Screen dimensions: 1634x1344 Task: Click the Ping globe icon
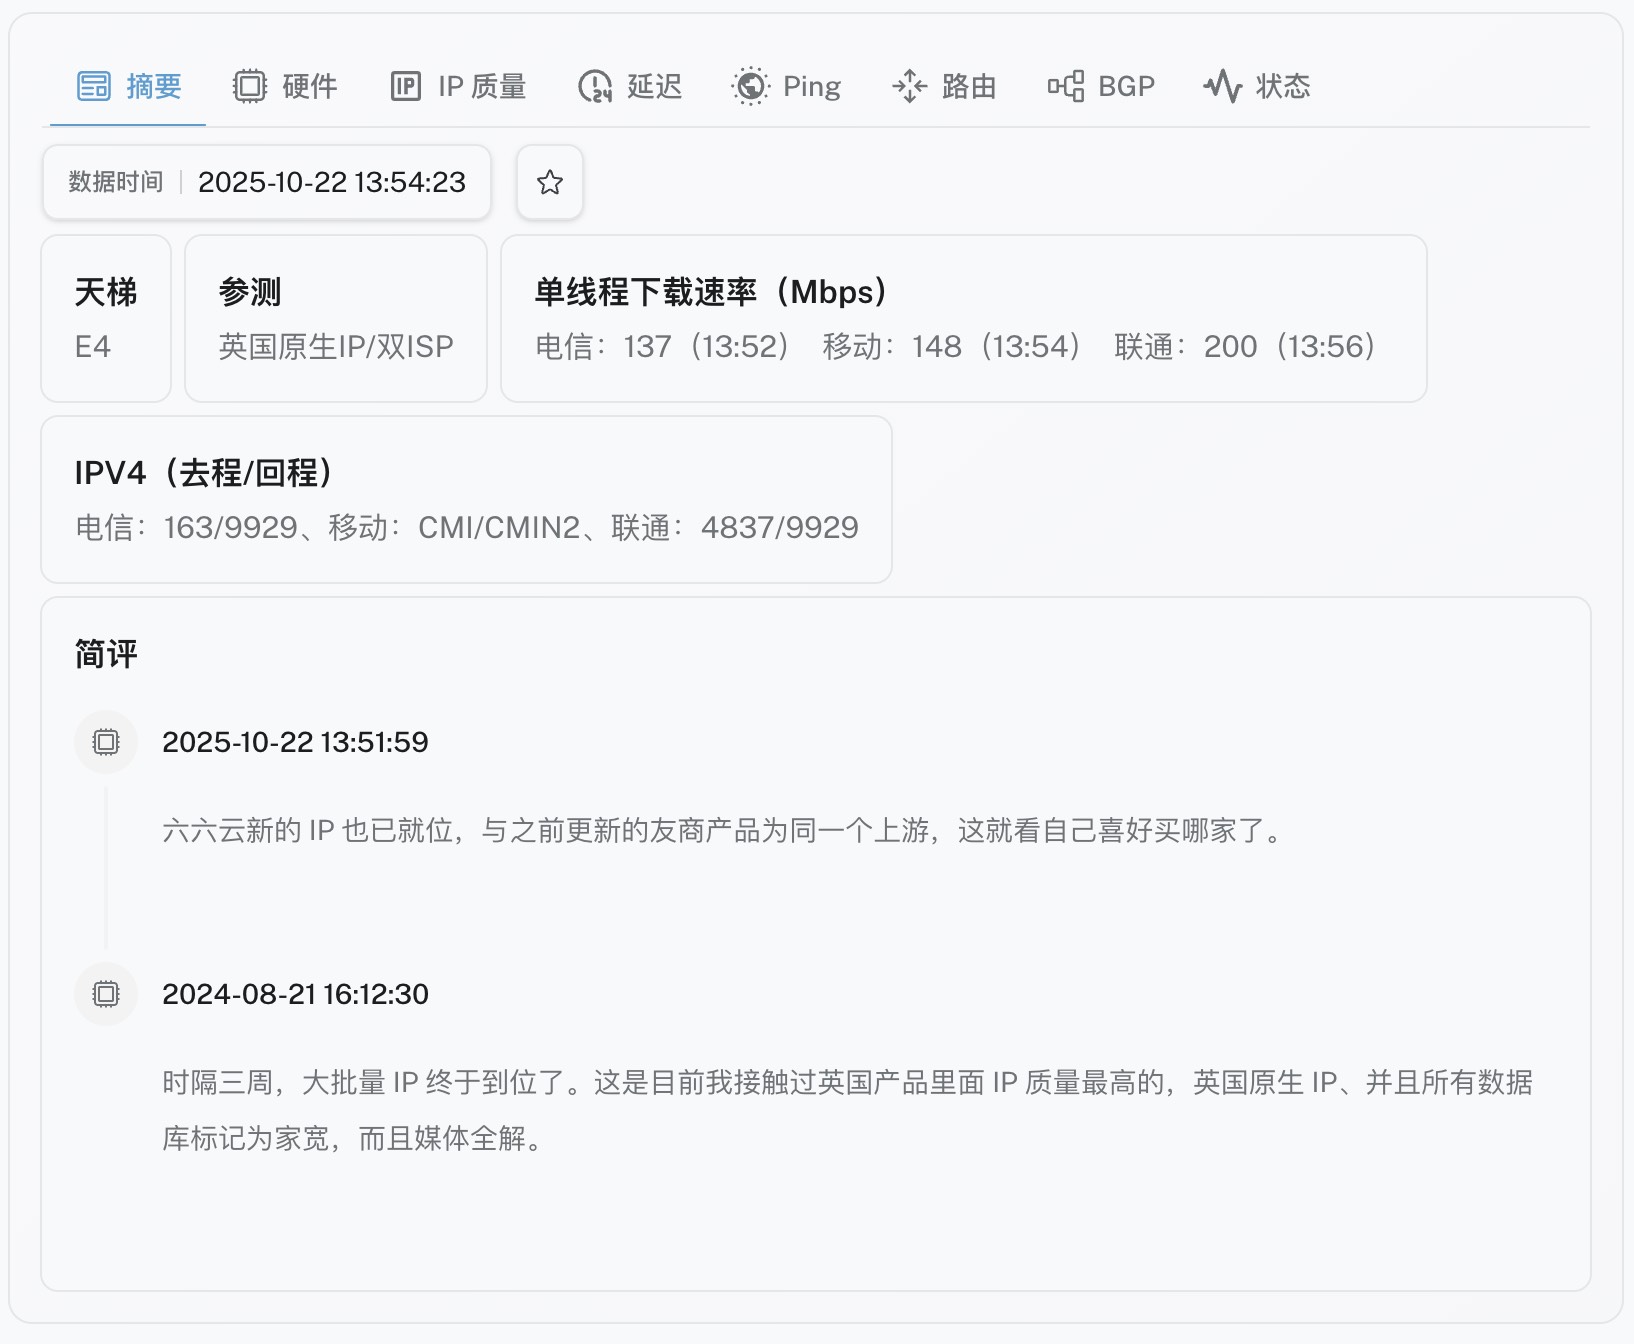point(750,87)
